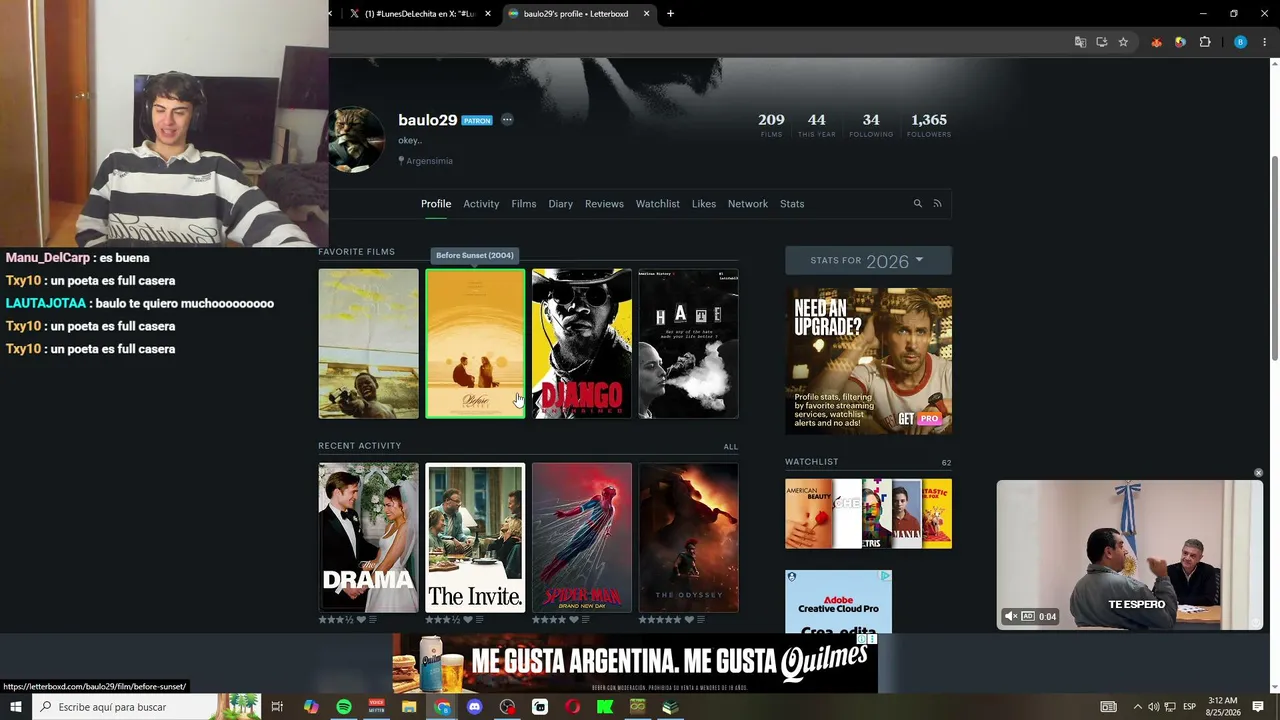Open the Diary tab
This screenshot has width=1280, height=720.
[x=560, y=204]
